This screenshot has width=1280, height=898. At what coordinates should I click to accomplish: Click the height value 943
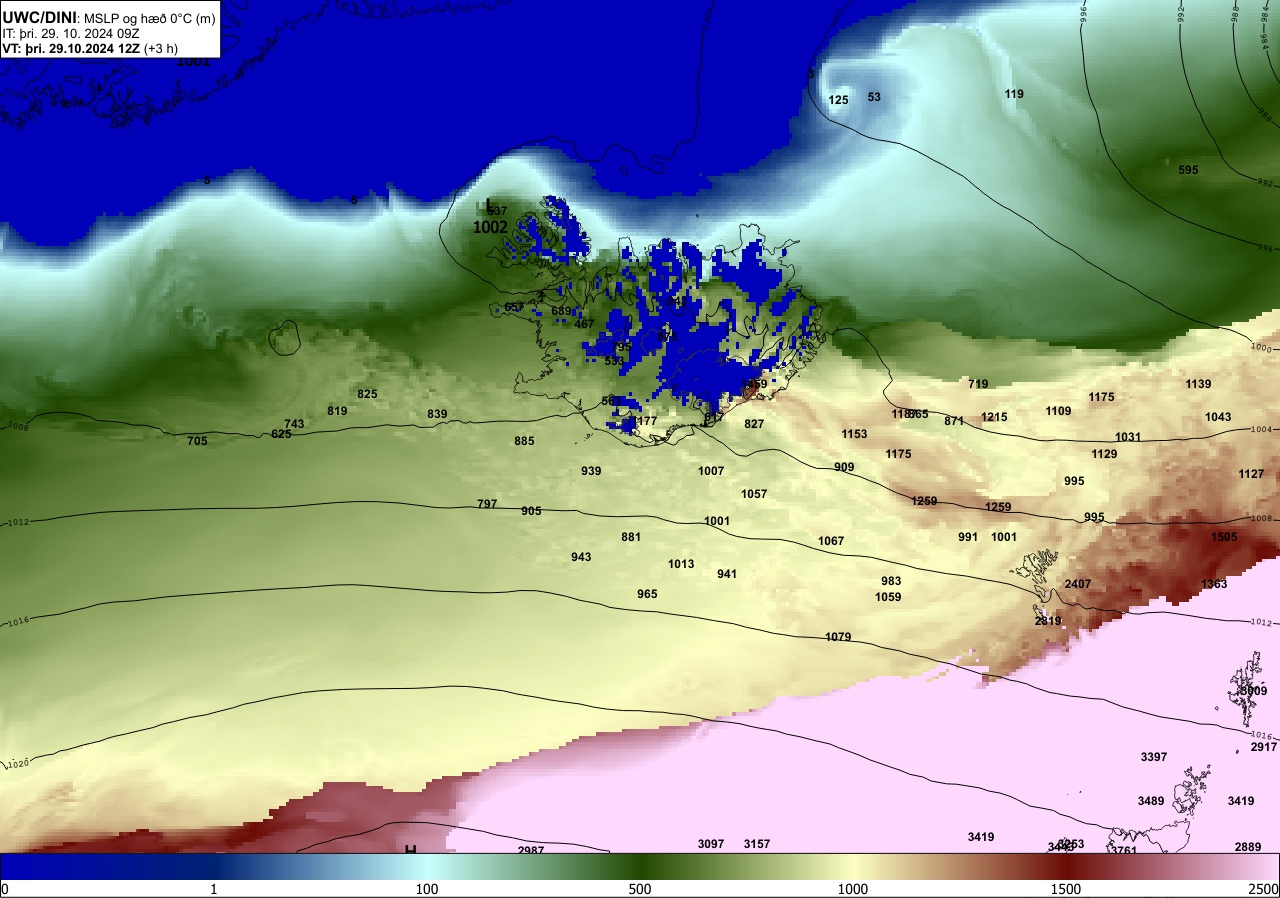coord(581,557)
